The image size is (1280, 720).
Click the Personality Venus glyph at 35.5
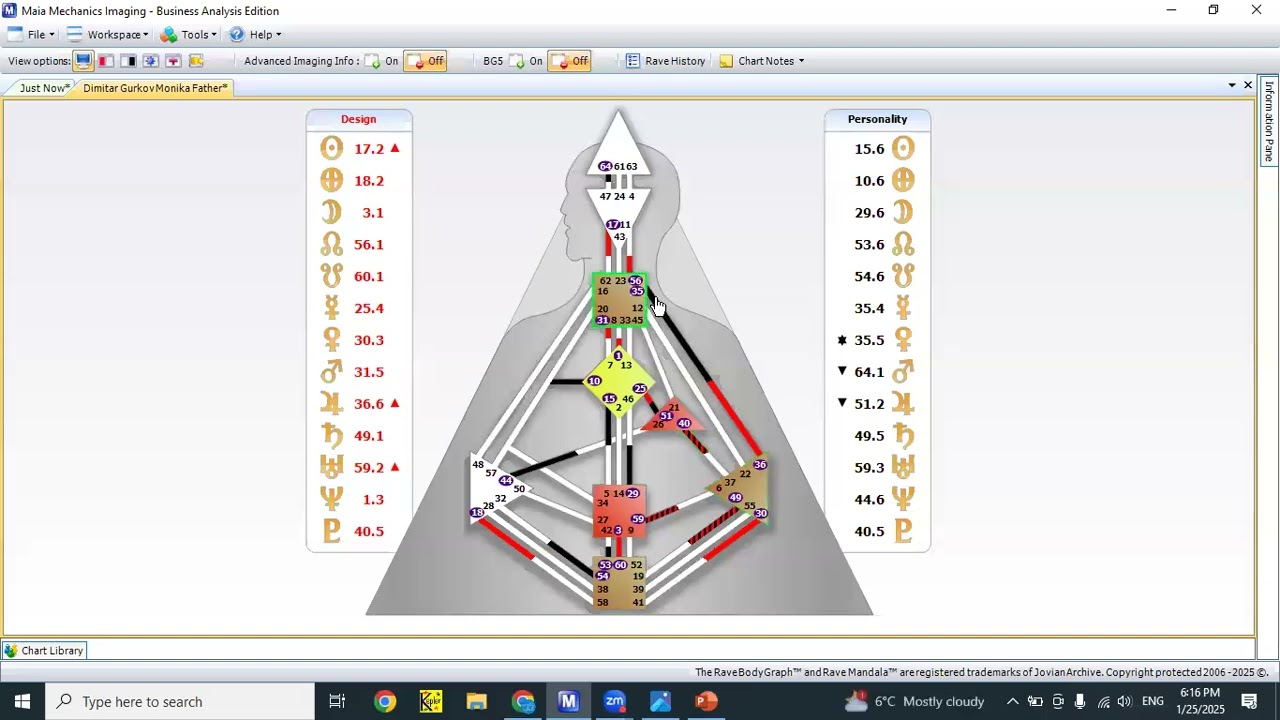click(903, 340)
